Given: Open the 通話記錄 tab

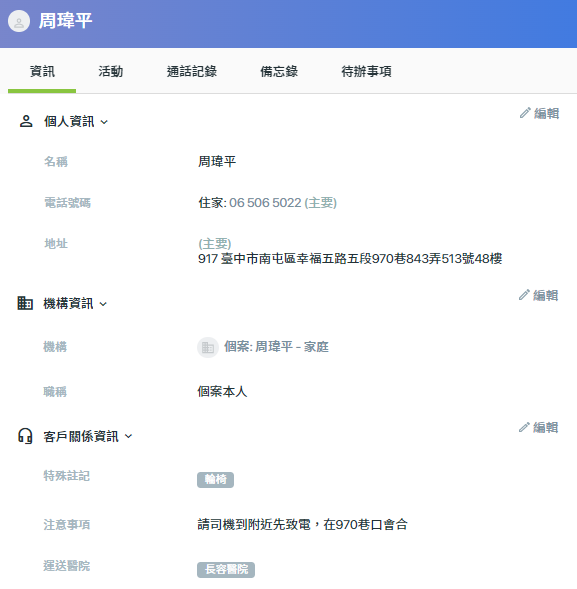Looking at the screenshot, I should (x=192, y=71).
